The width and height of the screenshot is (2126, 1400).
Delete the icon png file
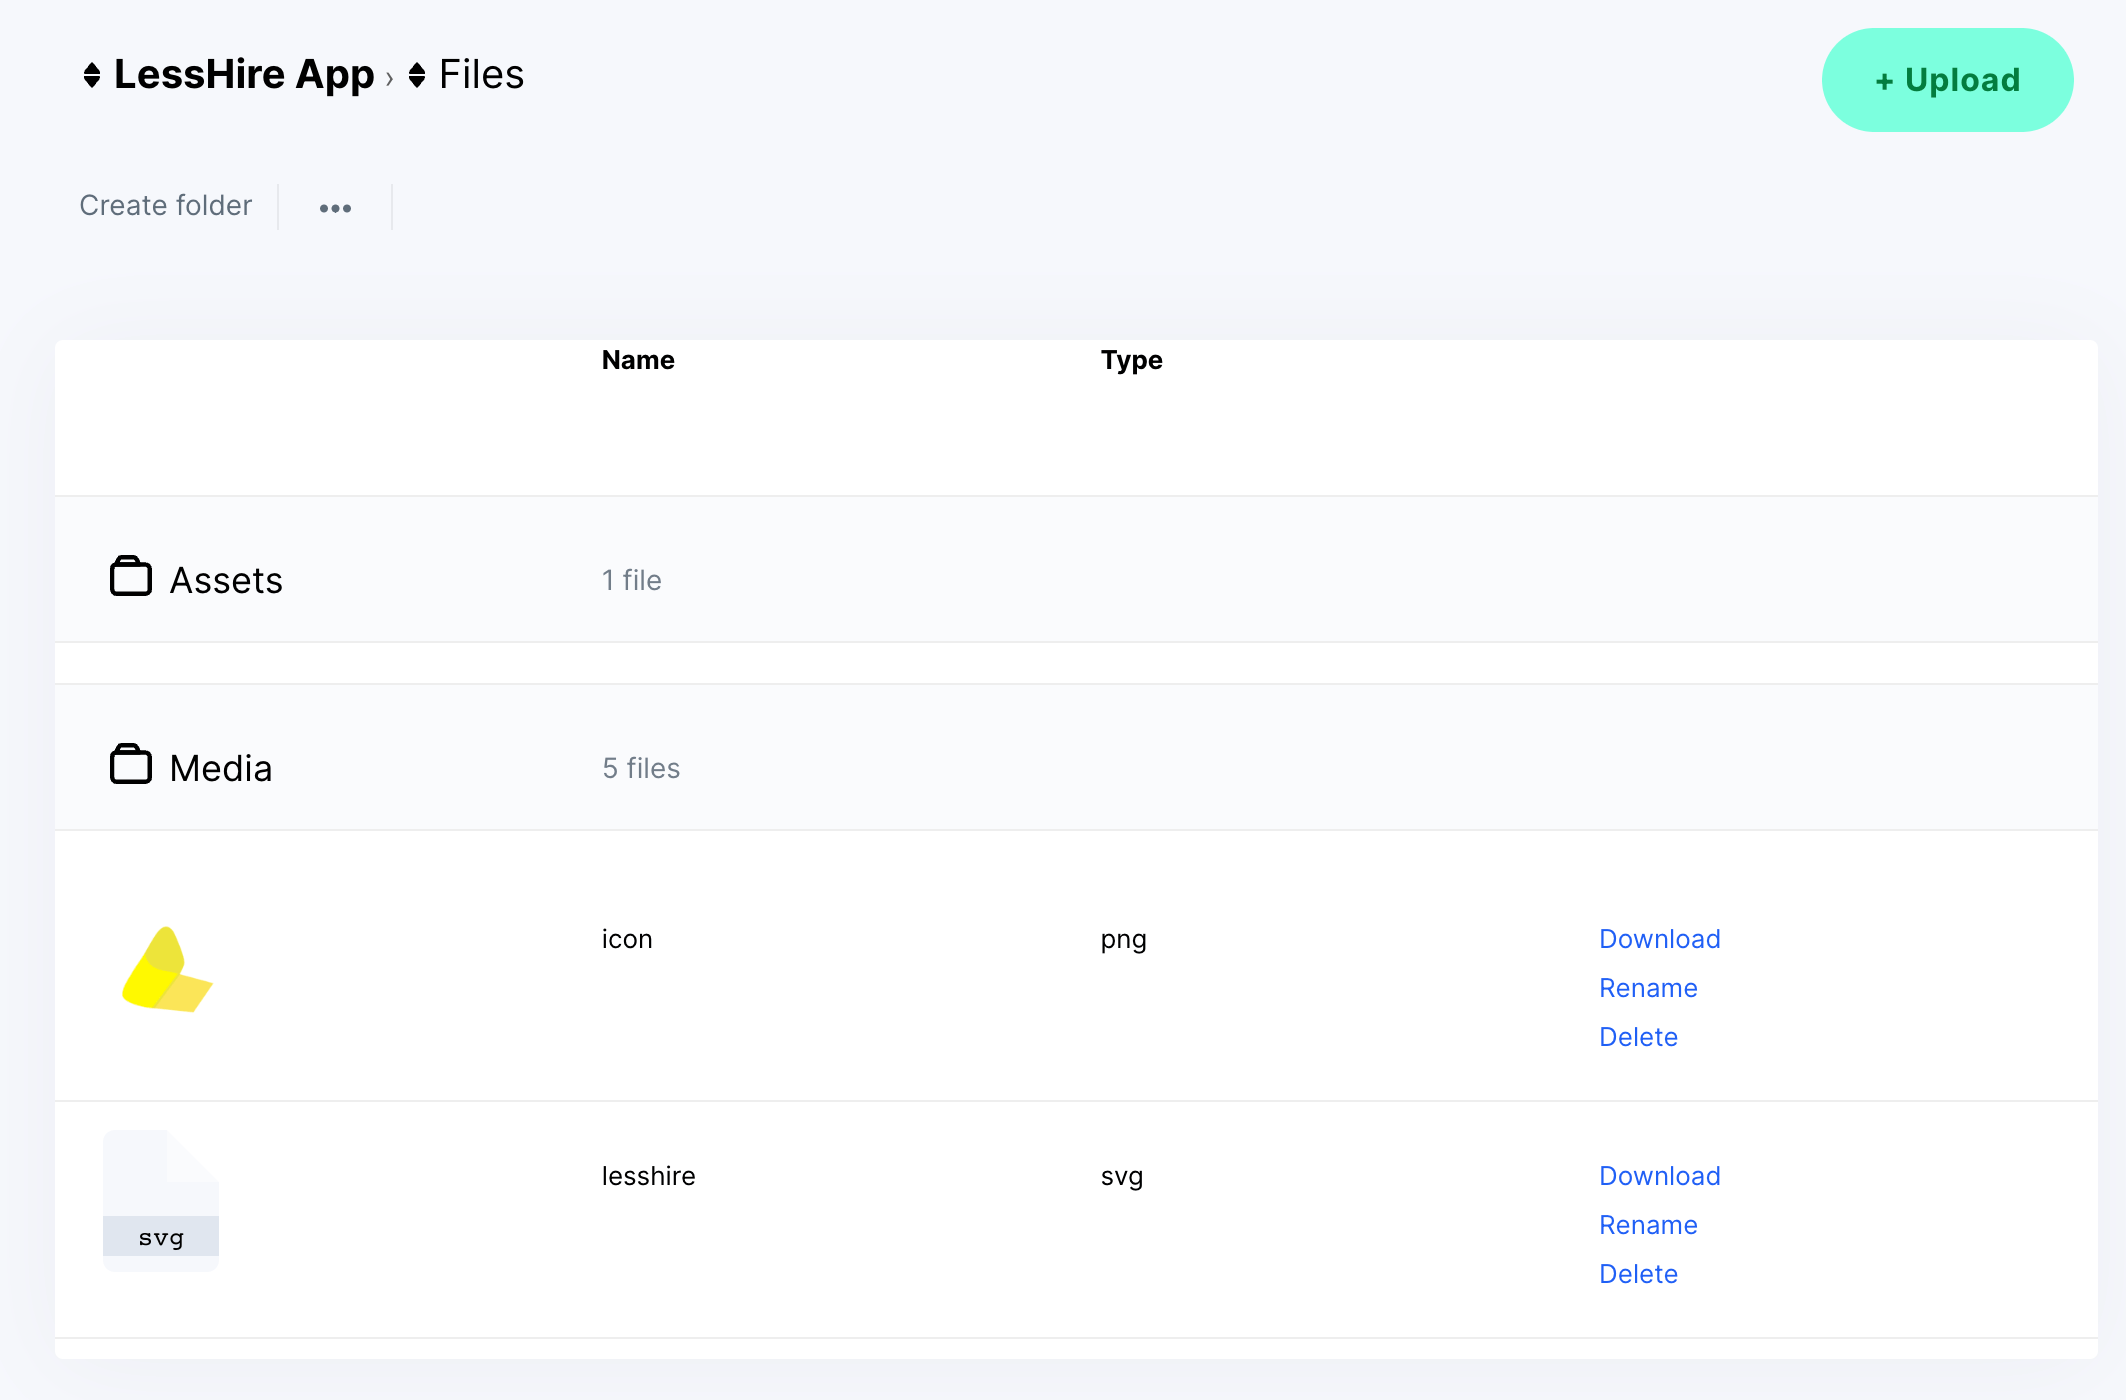click(1638, 1036)
